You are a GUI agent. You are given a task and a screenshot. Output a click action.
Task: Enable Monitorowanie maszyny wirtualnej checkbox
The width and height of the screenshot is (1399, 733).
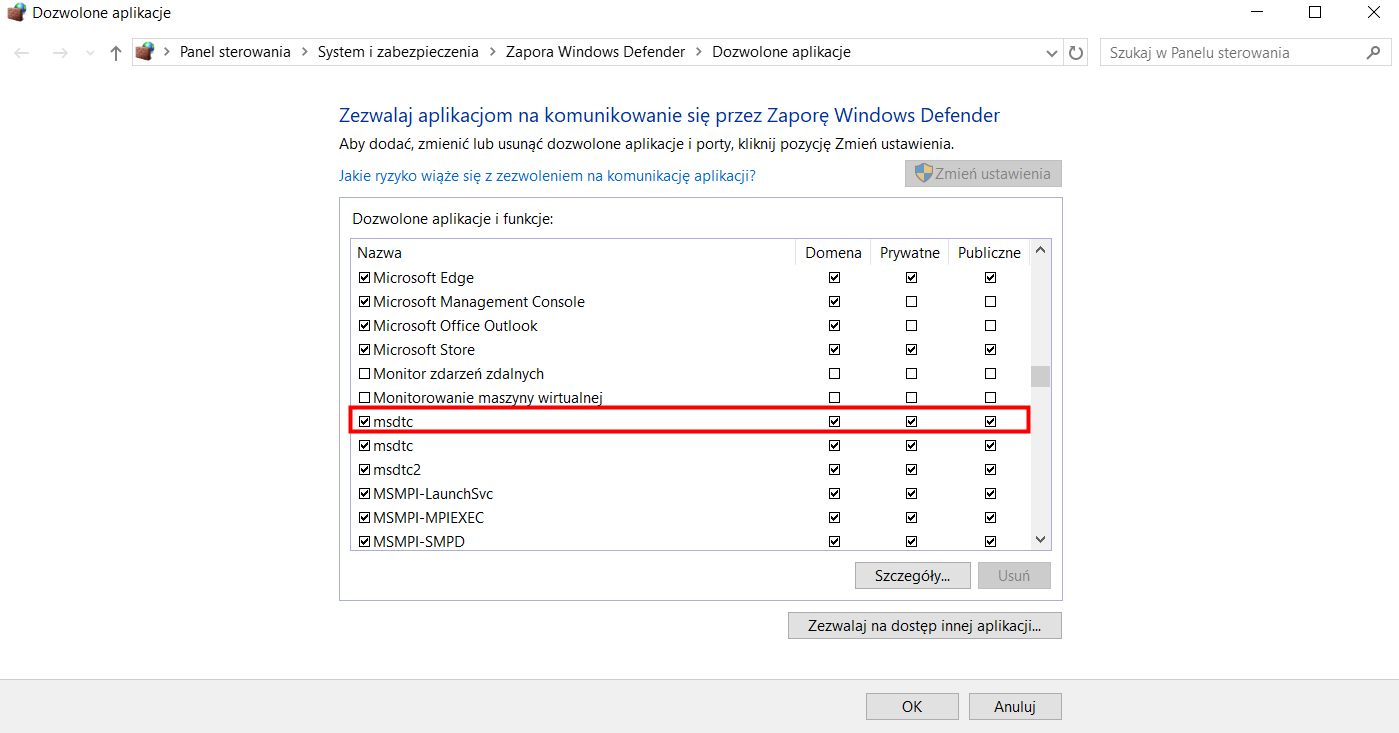pyautogui.click(x=364, y=398)
